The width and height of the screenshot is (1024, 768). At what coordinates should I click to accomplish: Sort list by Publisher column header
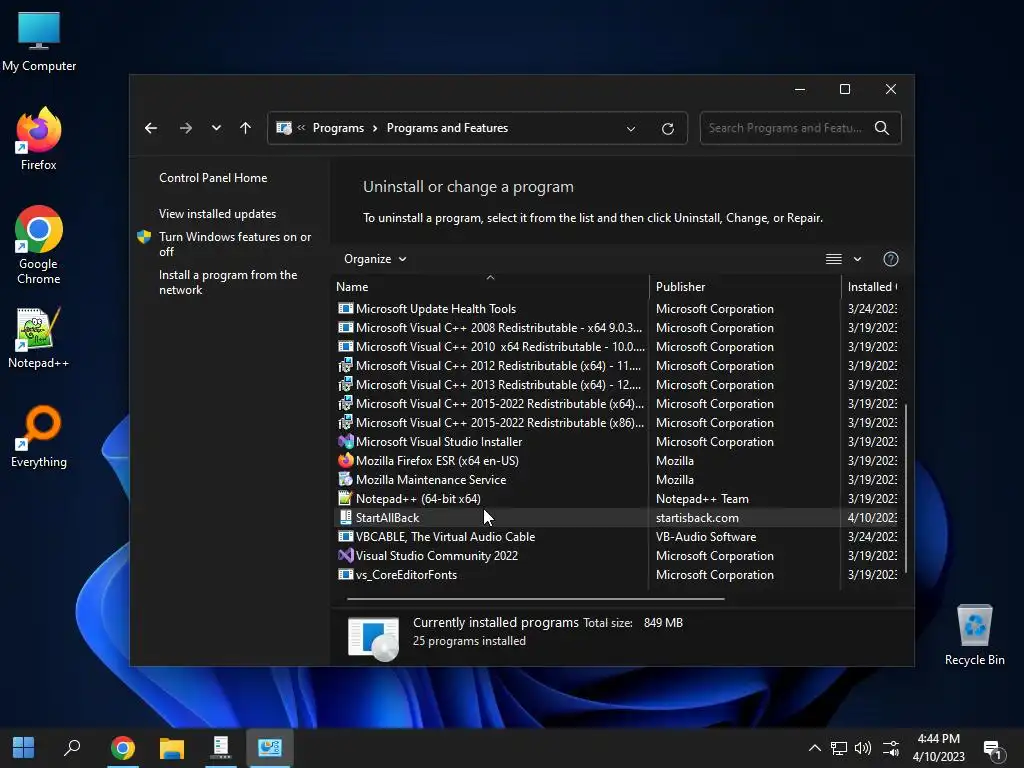click(745, 287)
